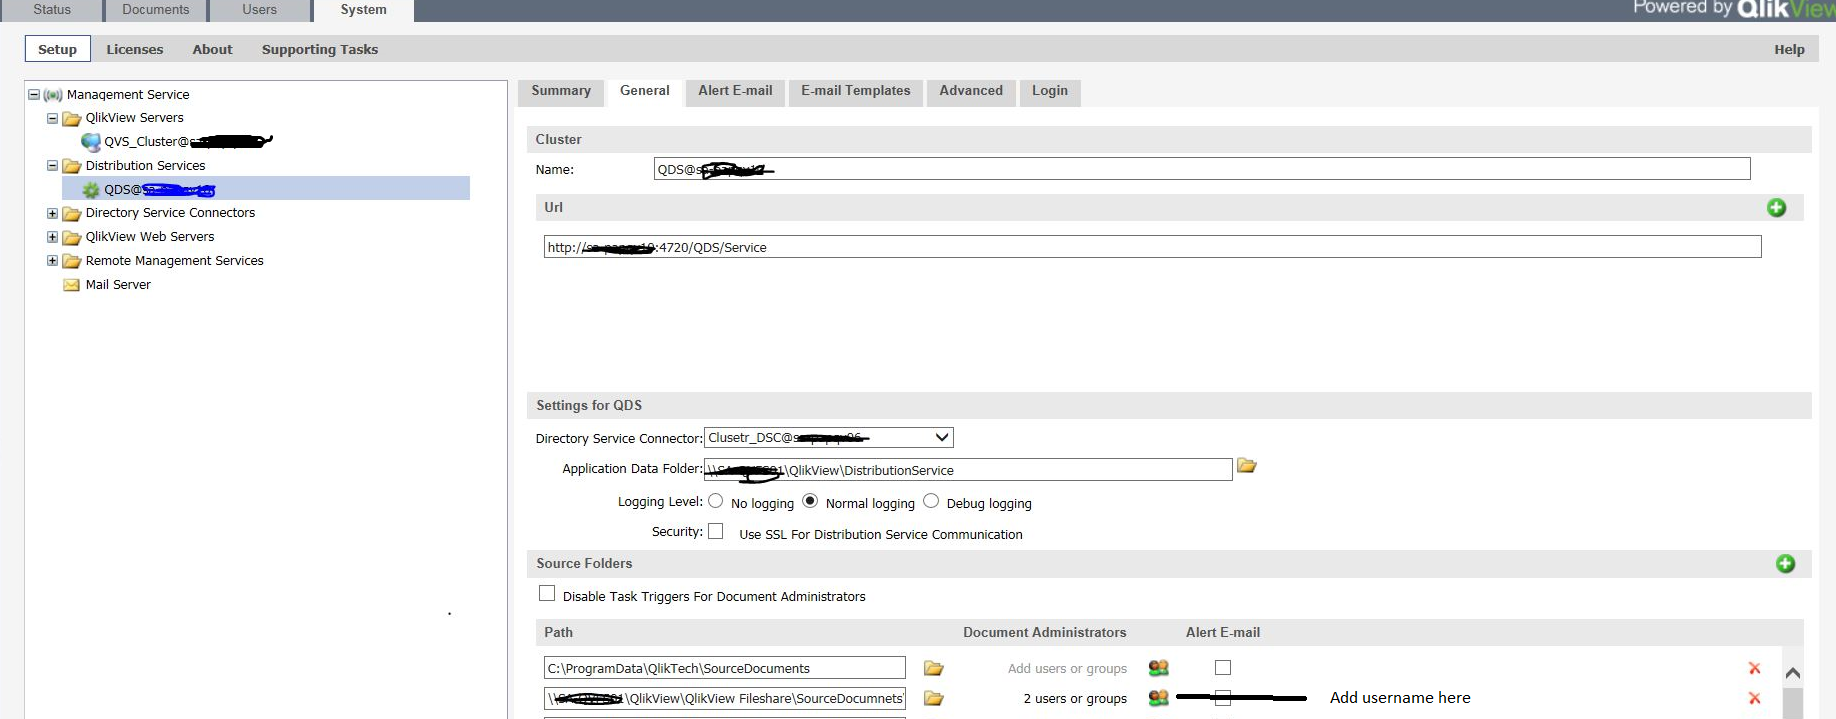Check Disable Task Triggers For Document Administrators
The width and height of the screenshot is (1836, 719).
tap(547, 593)
